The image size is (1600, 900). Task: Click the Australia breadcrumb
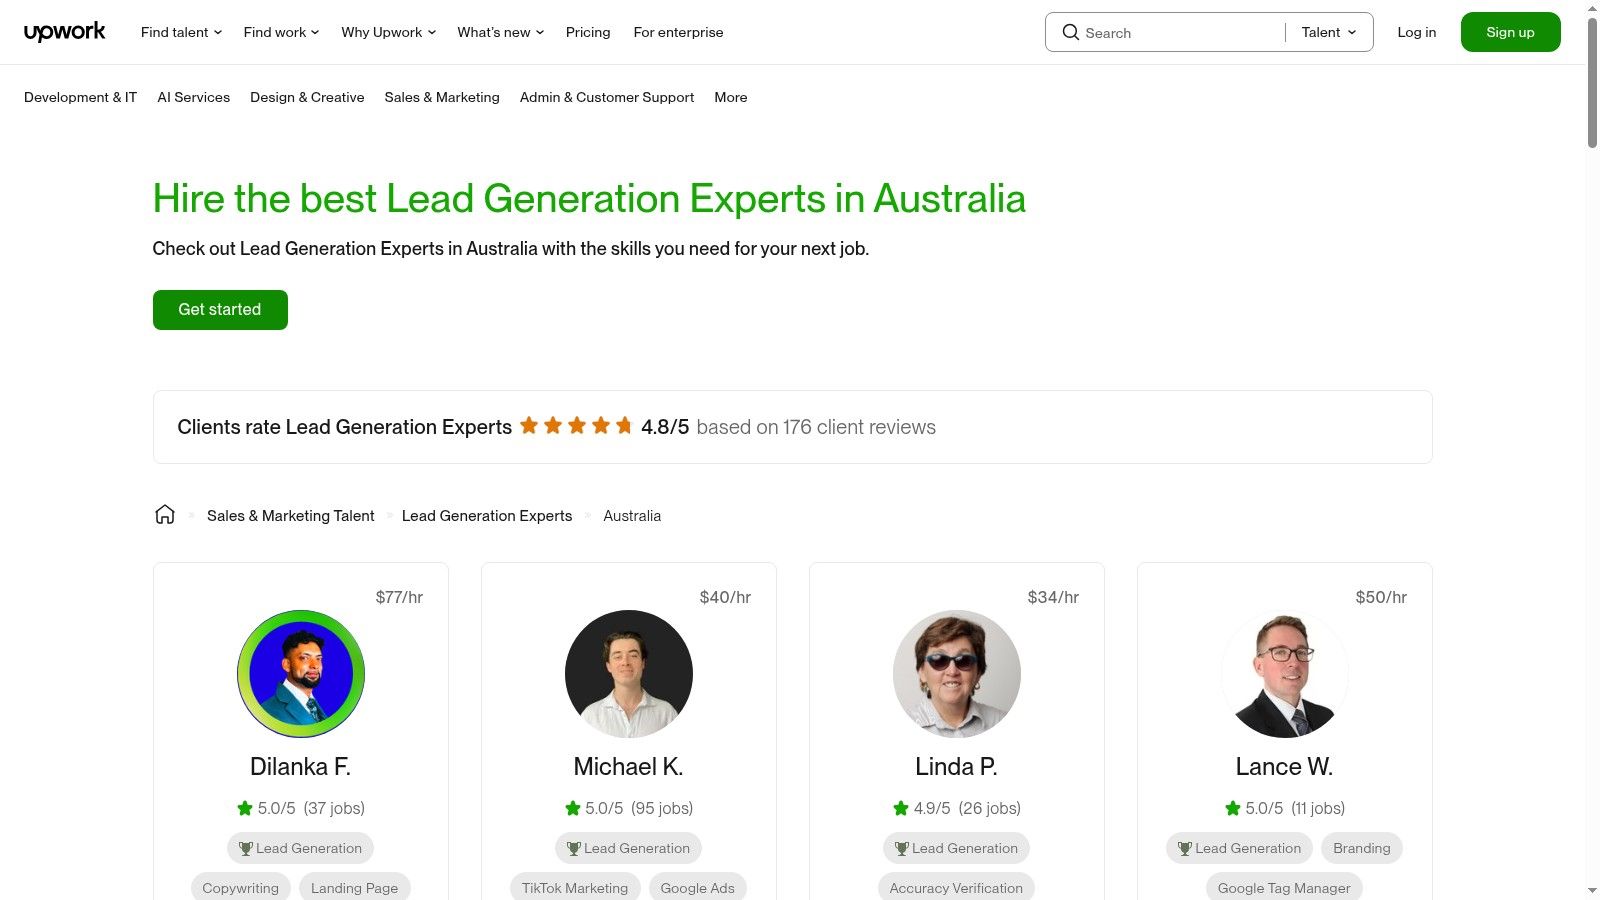click(x=632, y=516)
